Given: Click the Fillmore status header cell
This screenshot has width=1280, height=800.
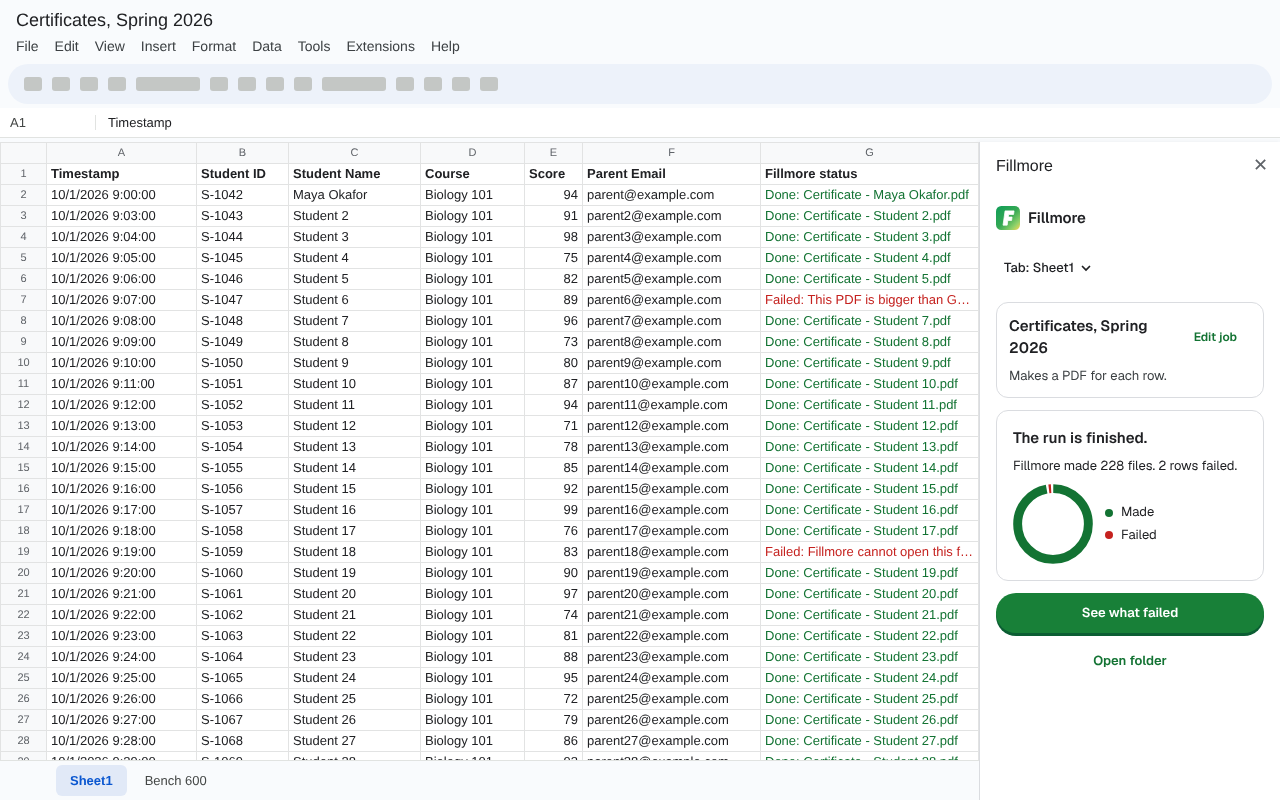Looking at the screenshot, I should point(869,173).
